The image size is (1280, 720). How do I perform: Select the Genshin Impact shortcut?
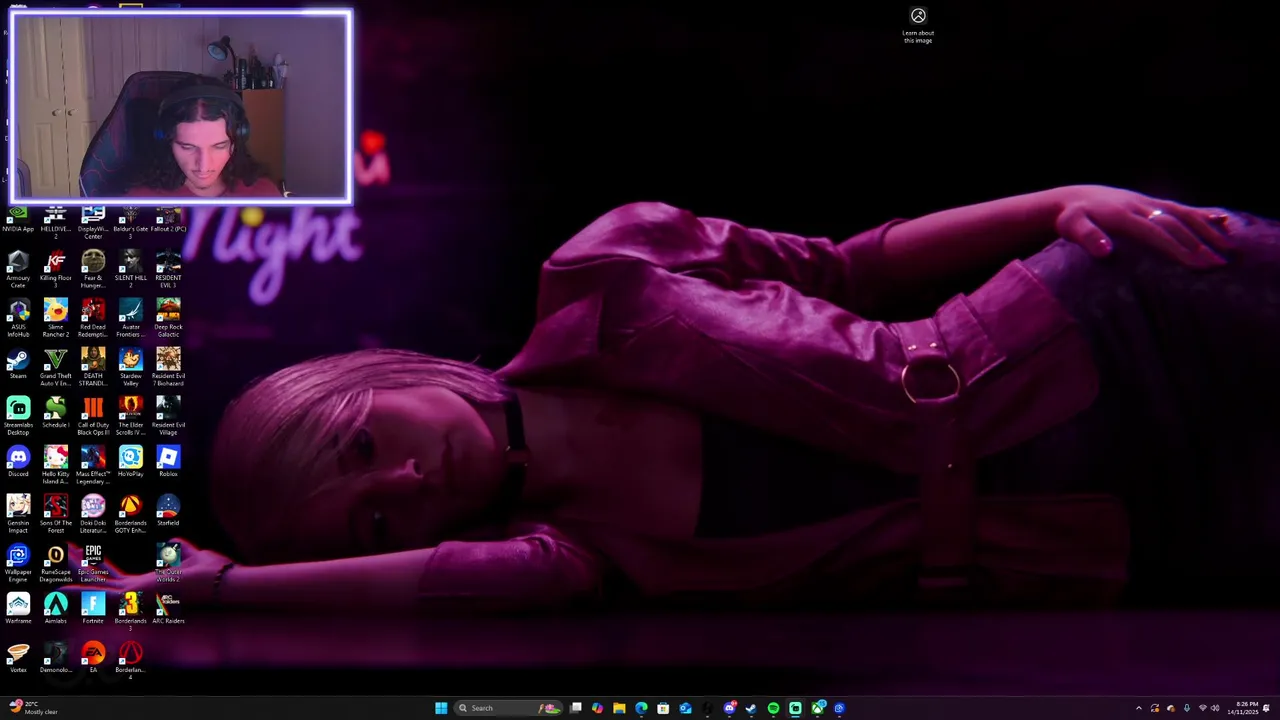click(18, 514)
